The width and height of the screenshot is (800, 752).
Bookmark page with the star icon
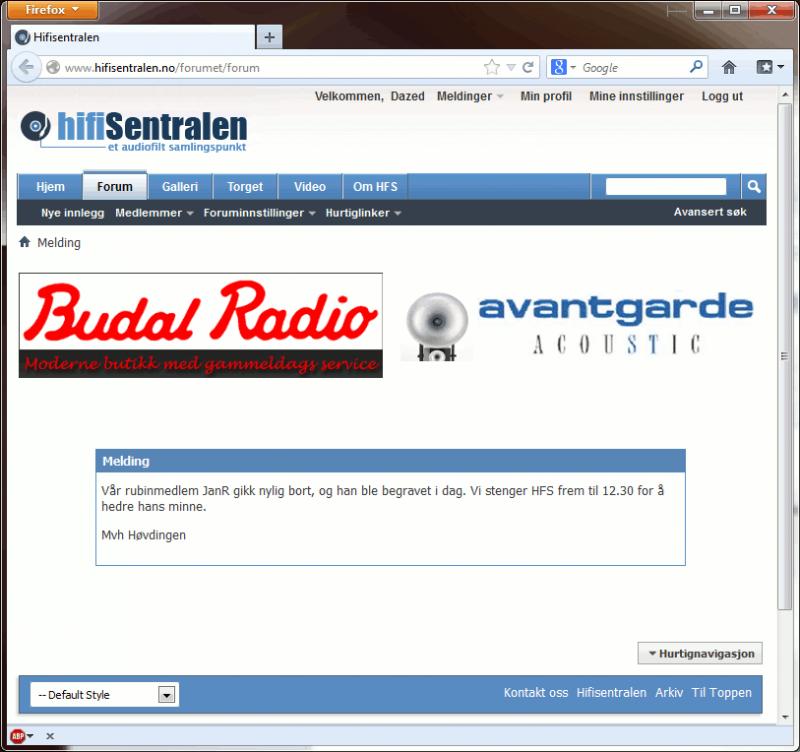(x=492, y=67)
